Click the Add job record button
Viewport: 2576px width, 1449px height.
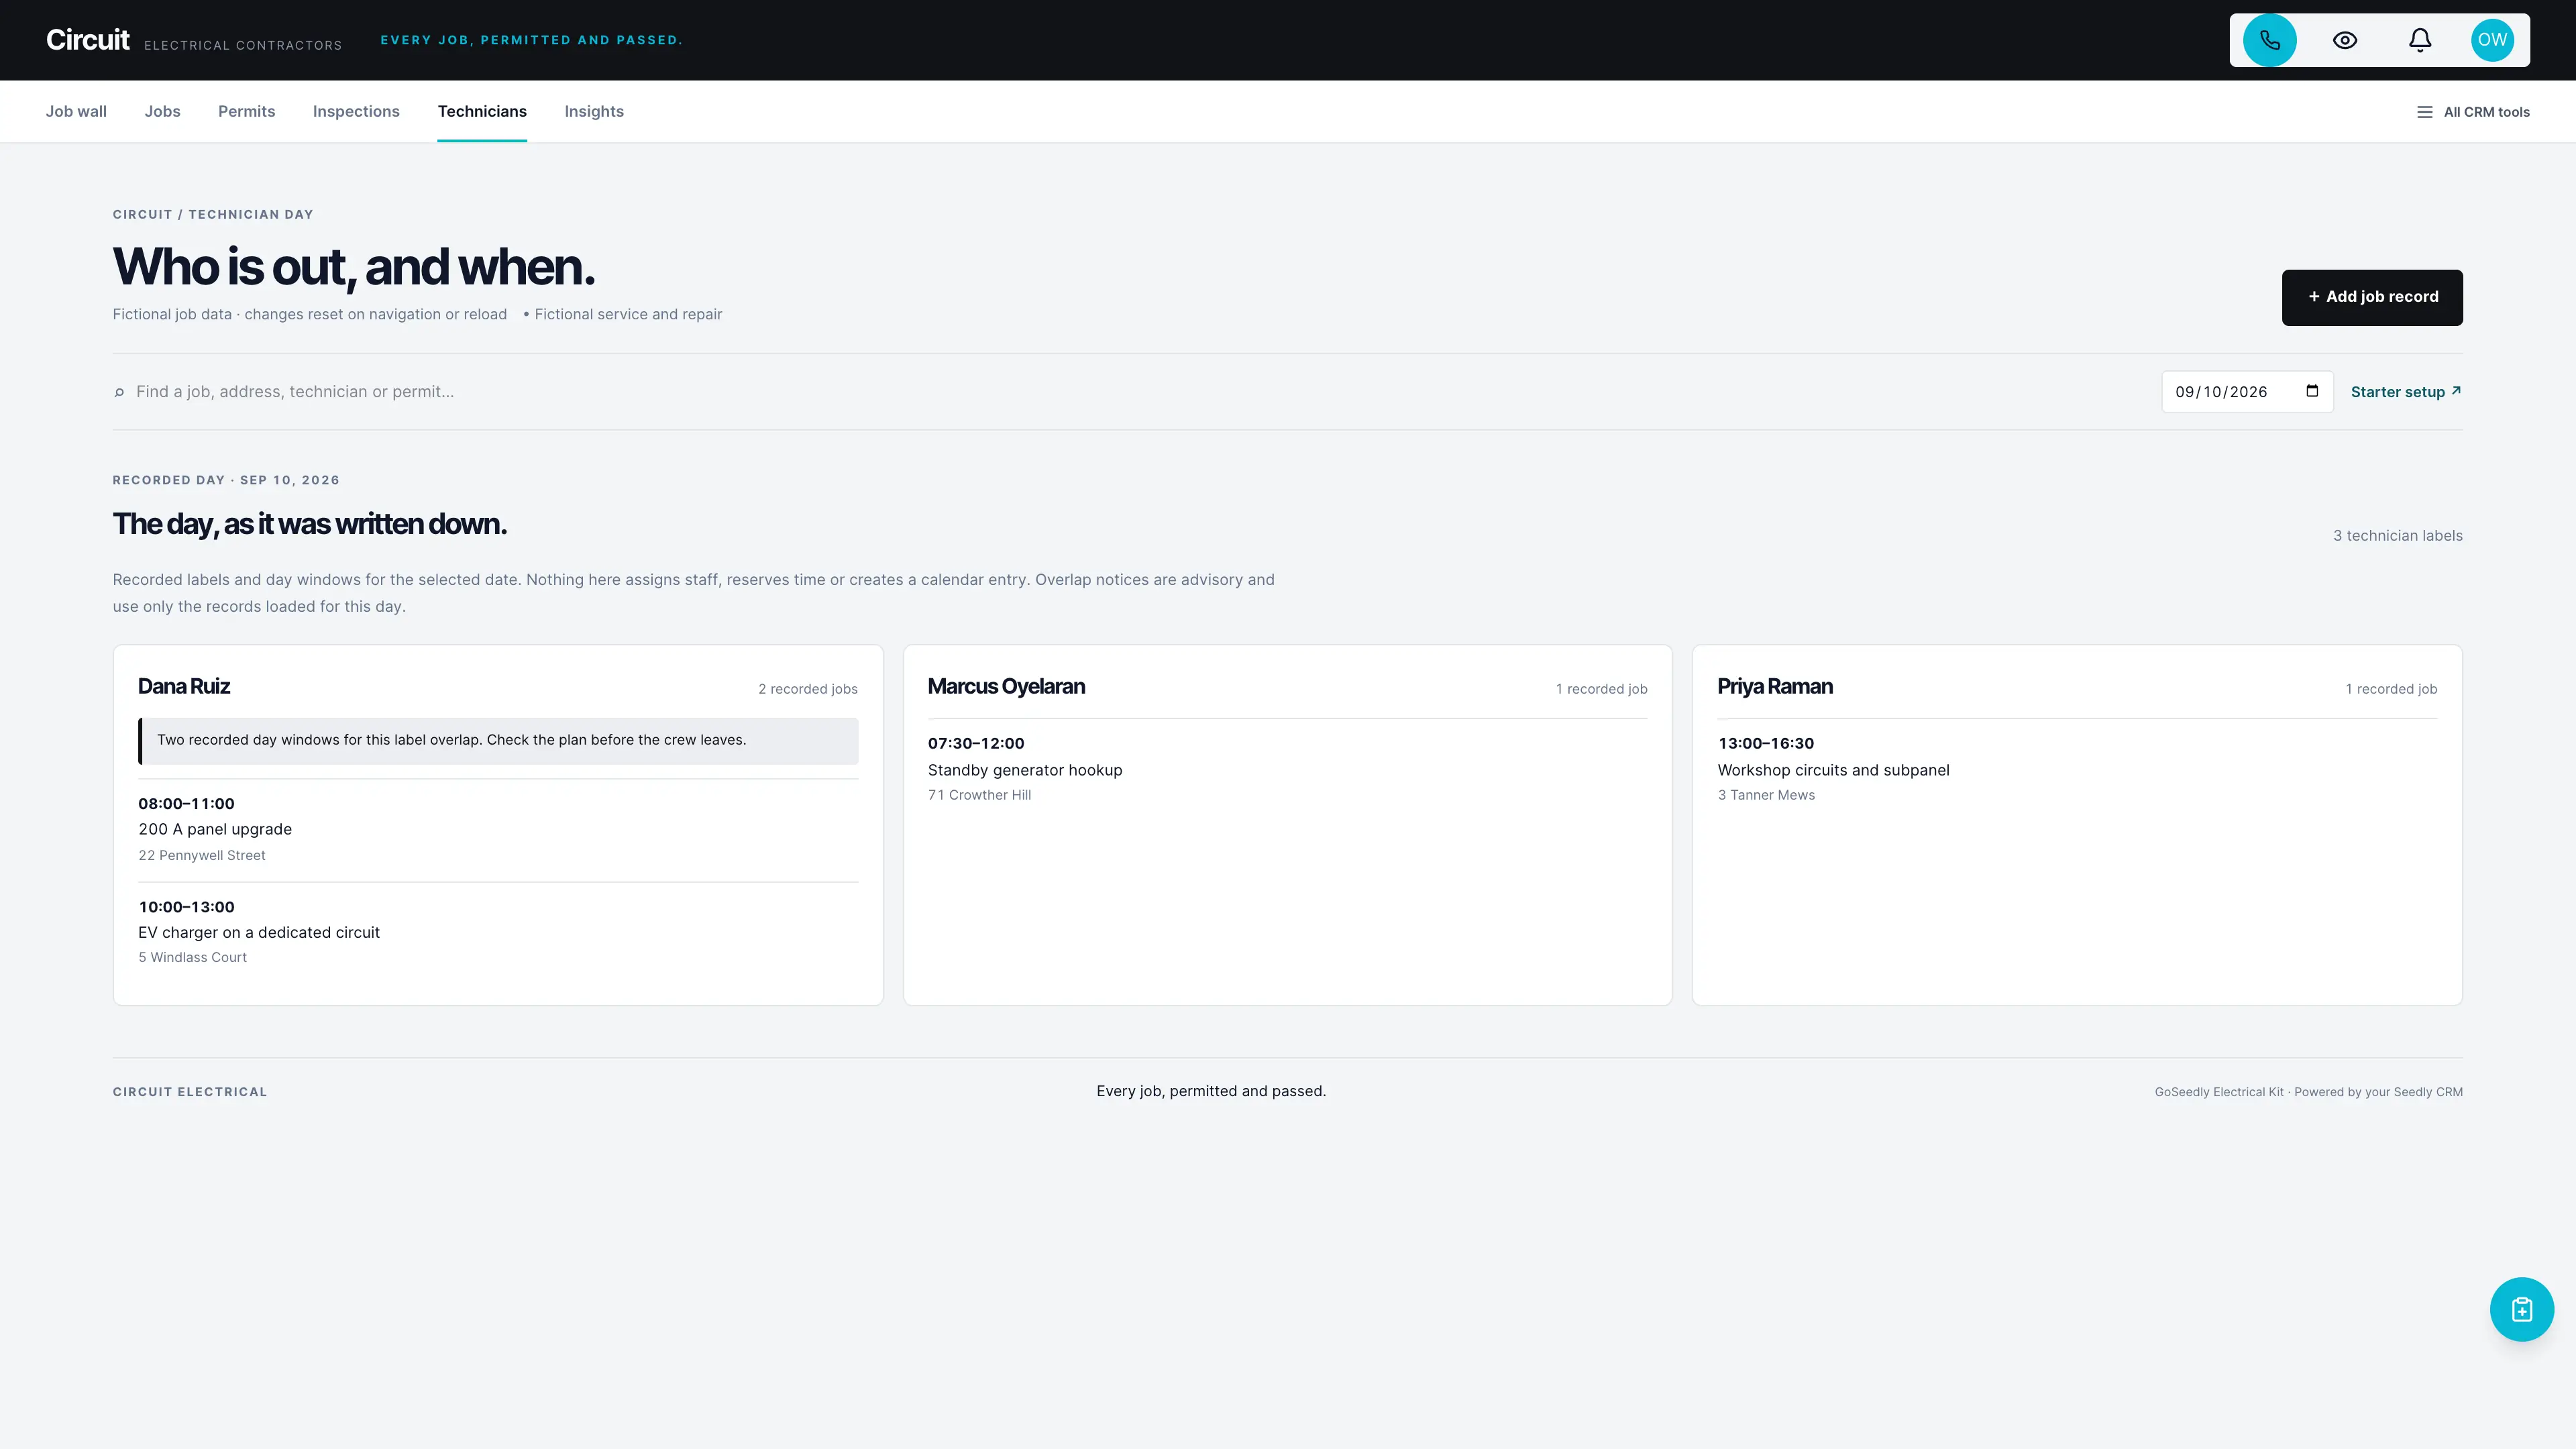(x=2372, y=297)
